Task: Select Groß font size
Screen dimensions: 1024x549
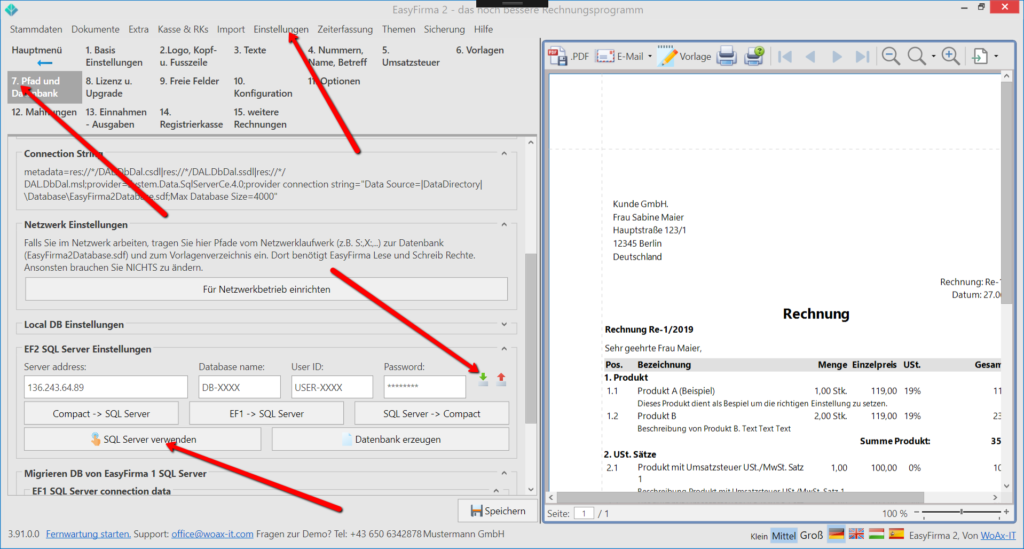Action: click(812, 535)
